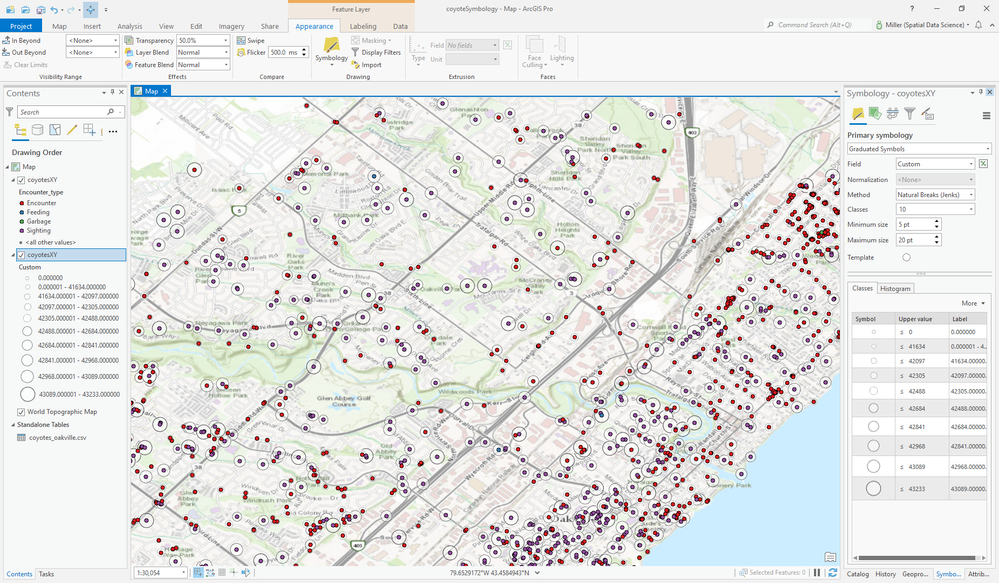This screenshot has width=999, height=583.
Task: Switch to the Labeling ribbon tab
Action: coord(363,26)
